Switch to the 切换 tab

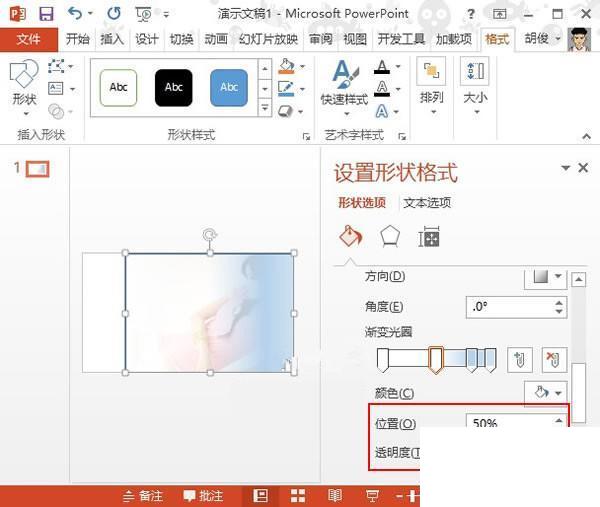pos(181,39)
